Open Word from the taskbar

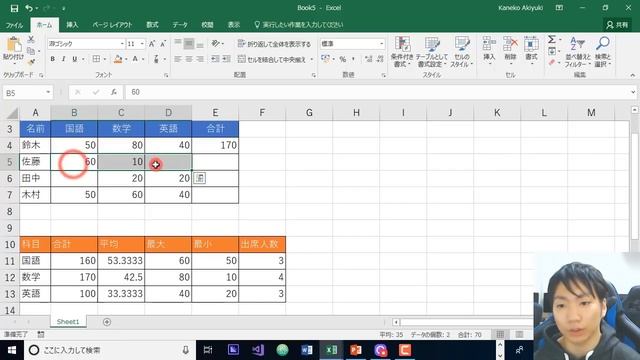coord(307,350)
